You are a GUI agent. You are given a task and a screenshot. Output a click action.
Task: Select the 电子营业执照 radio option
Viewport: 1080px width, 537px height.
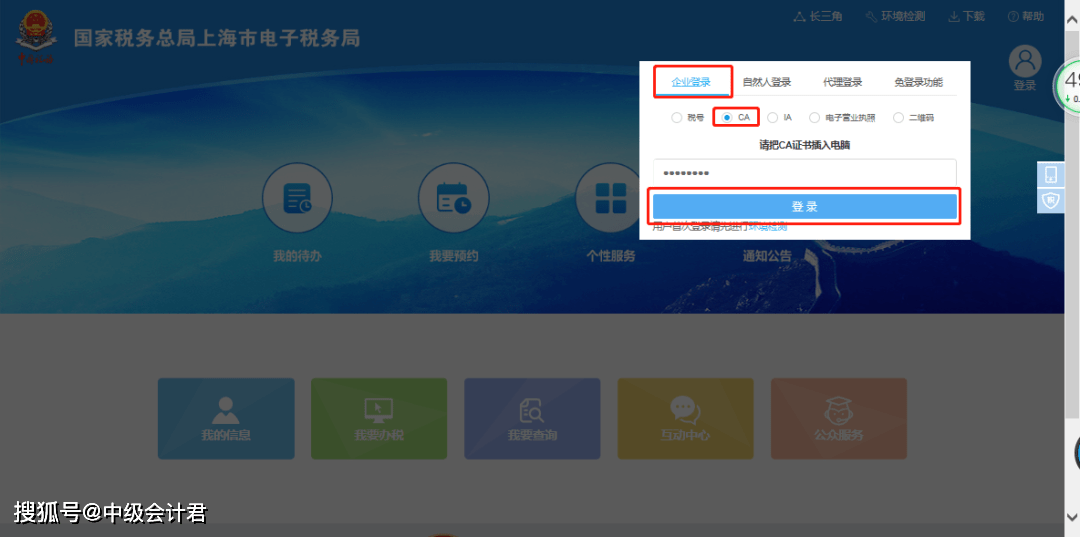click(x=815, y=118)
